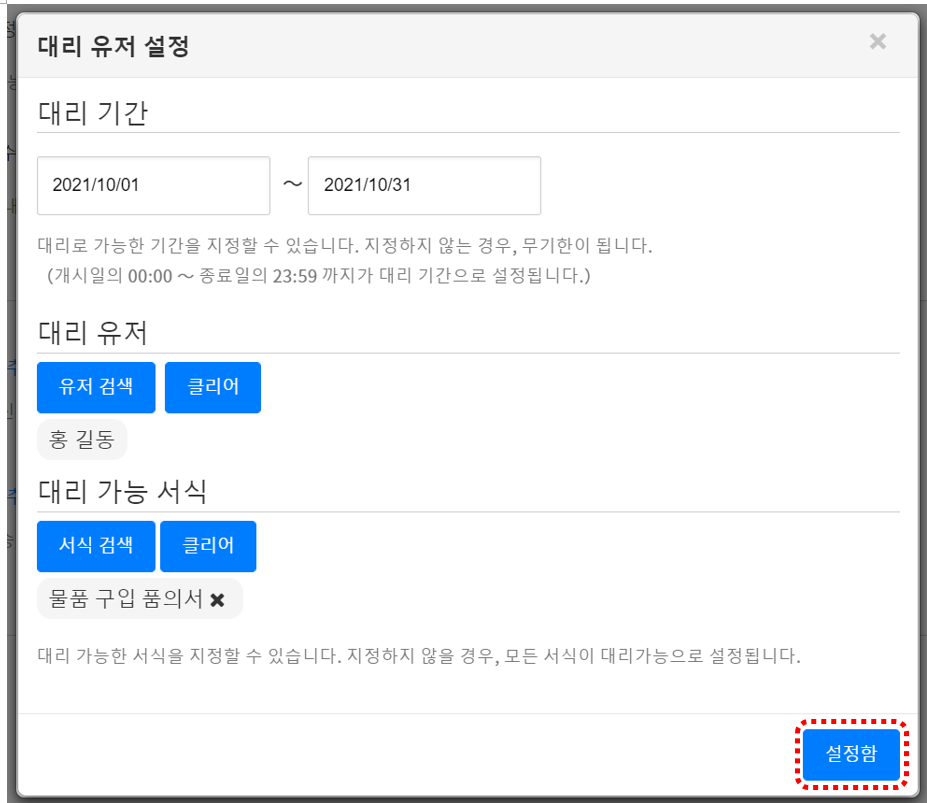Image resolution: width=927 pixels, height=803 pixels.
Task: Click the tilde separator between date fields
Action: [x=292, y=185]
